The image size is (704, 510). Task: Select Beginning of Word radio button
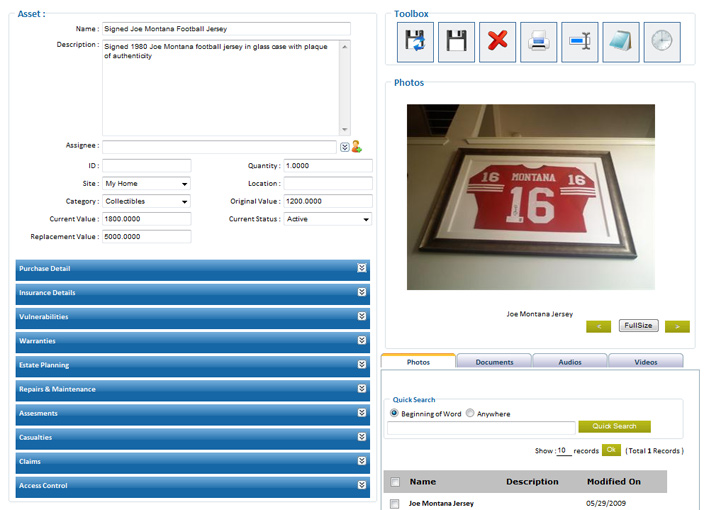point(394,413)
